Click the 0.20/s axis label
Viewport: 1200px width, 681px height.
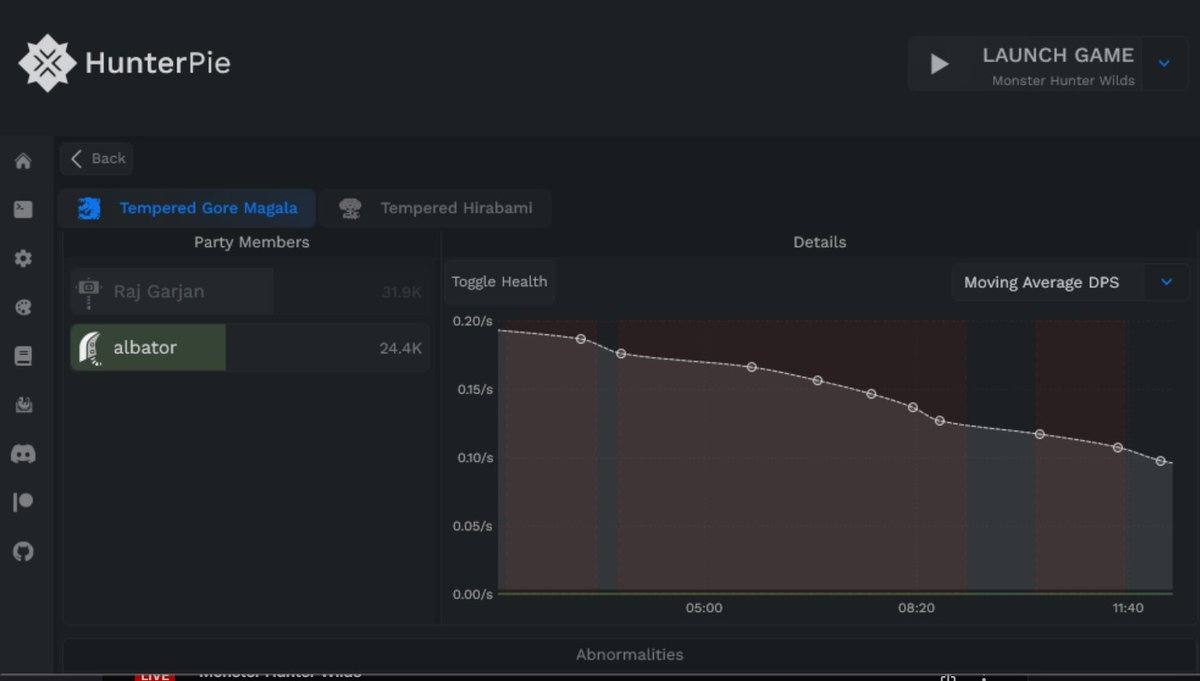click(x=472, y=321)
